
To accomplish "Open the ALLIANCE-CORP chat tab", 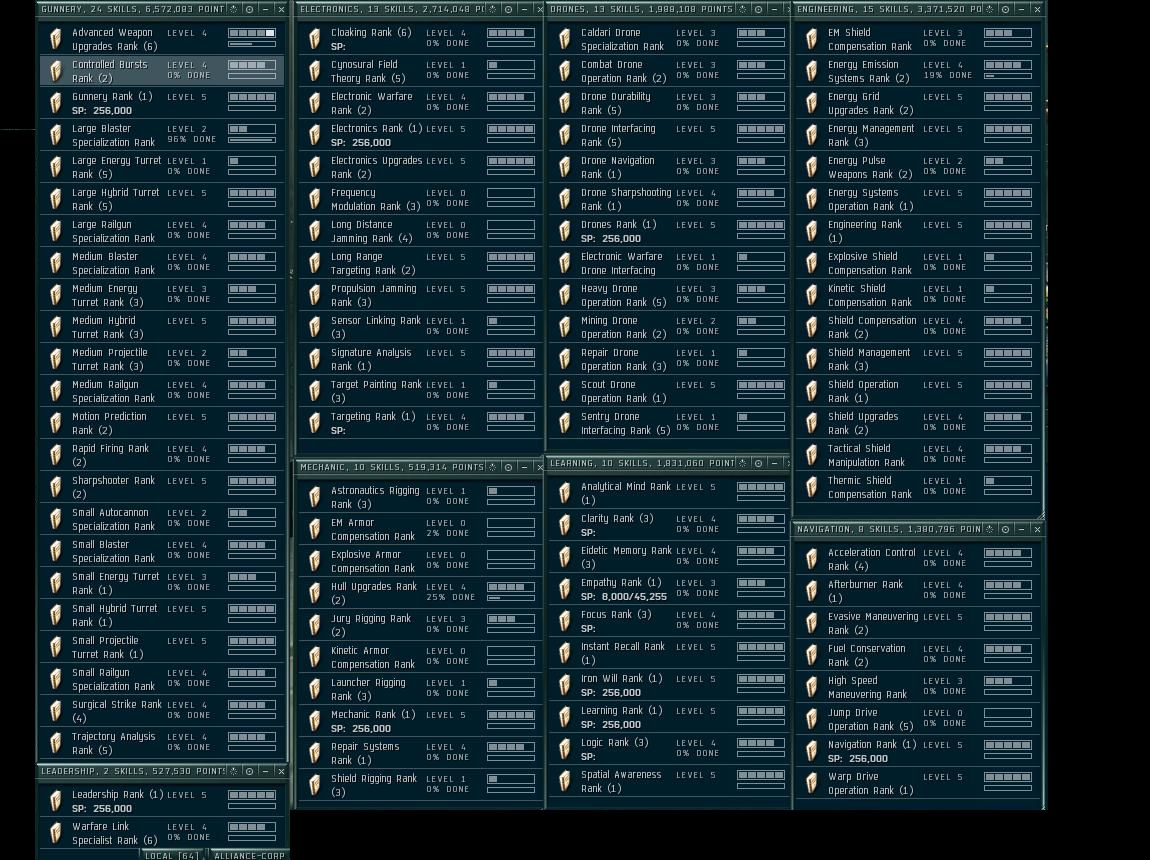I will click(249, 855).
